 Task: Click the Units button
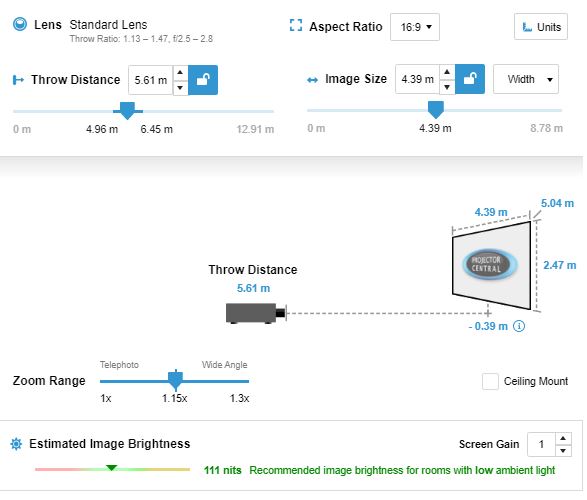tap(541, 27)
